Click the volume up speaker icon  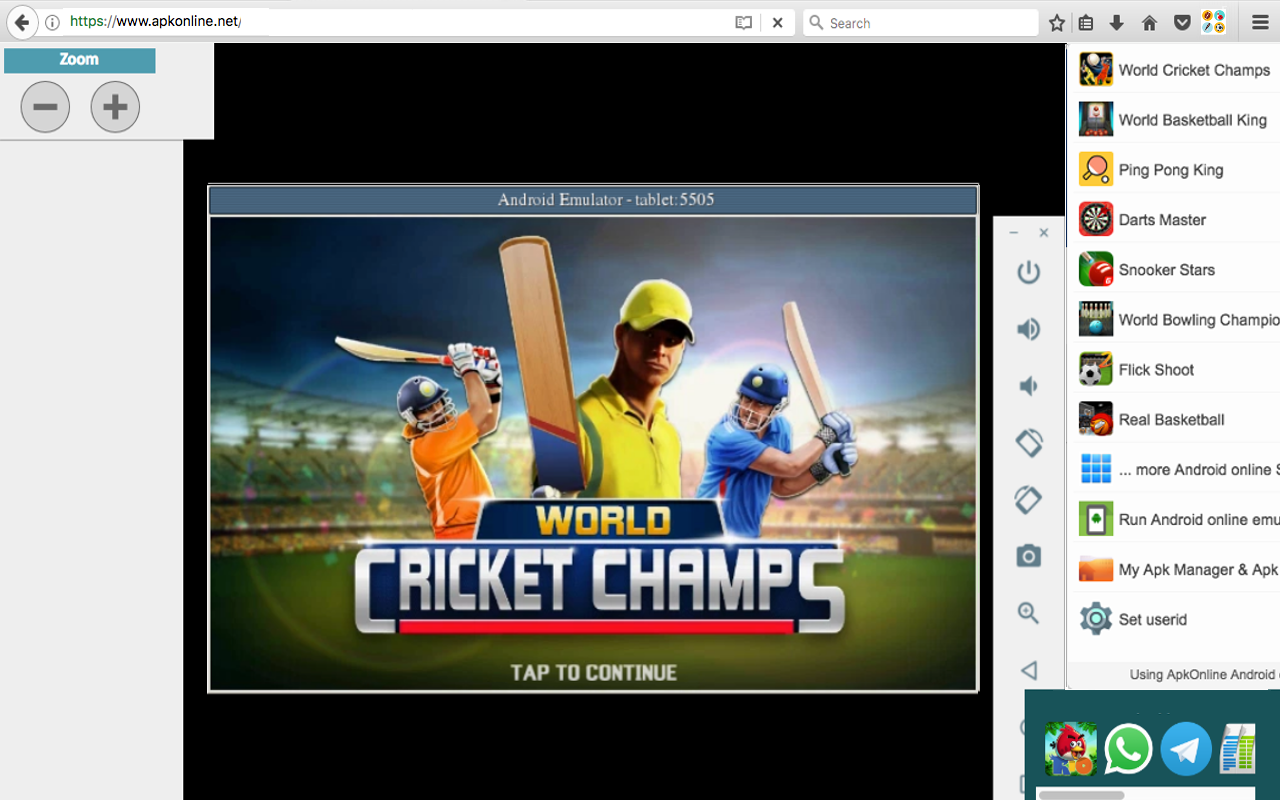[x=1028, y=329]
